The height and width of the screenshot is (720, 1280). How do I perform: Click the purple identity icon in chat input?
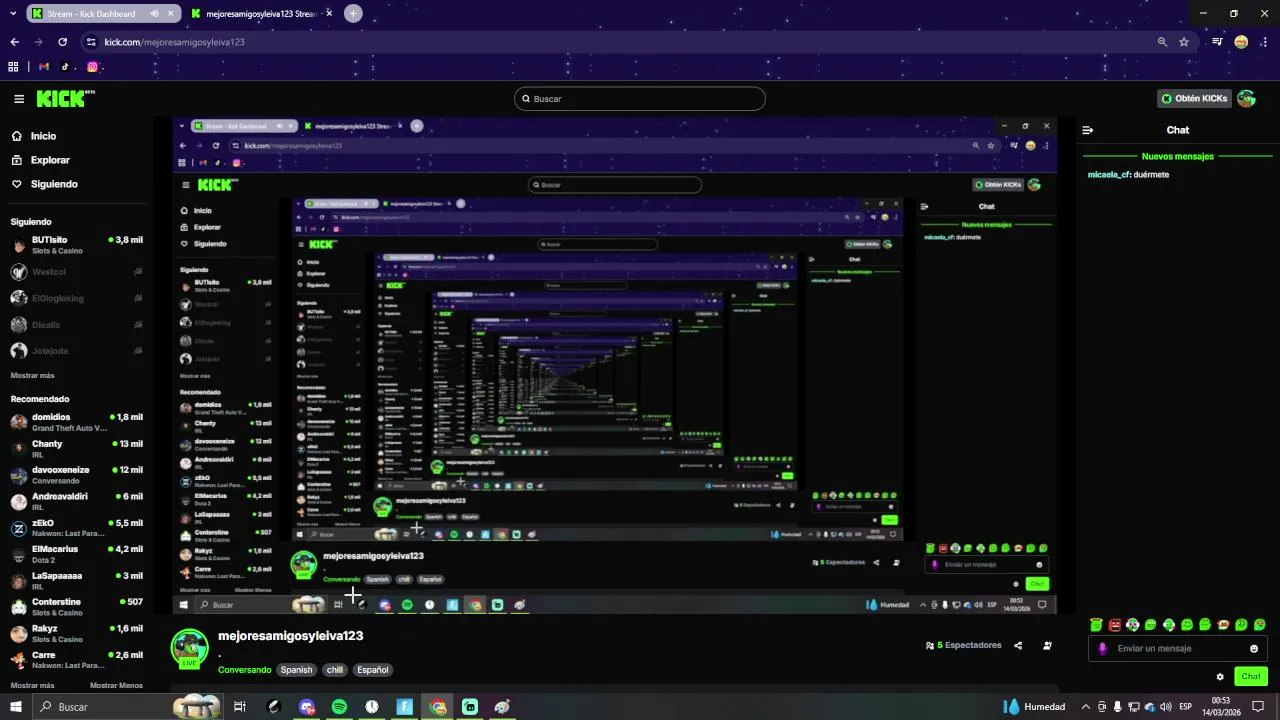1103,649
